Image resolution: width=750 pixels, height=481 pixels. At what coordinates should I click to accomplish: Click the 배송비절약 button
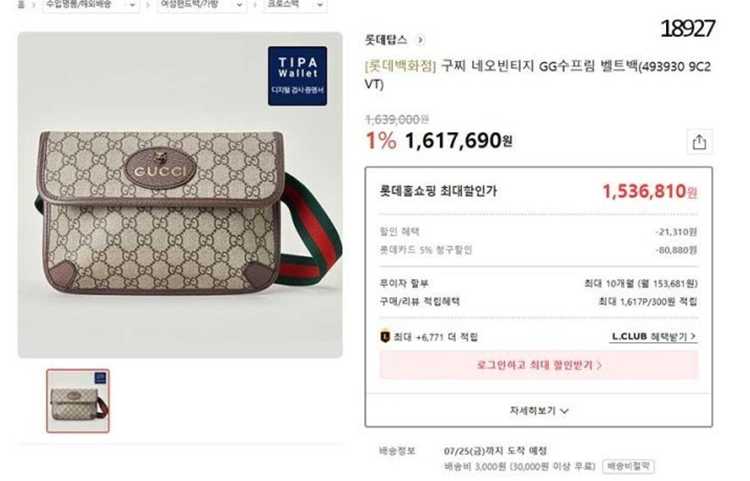coord(629,466)
